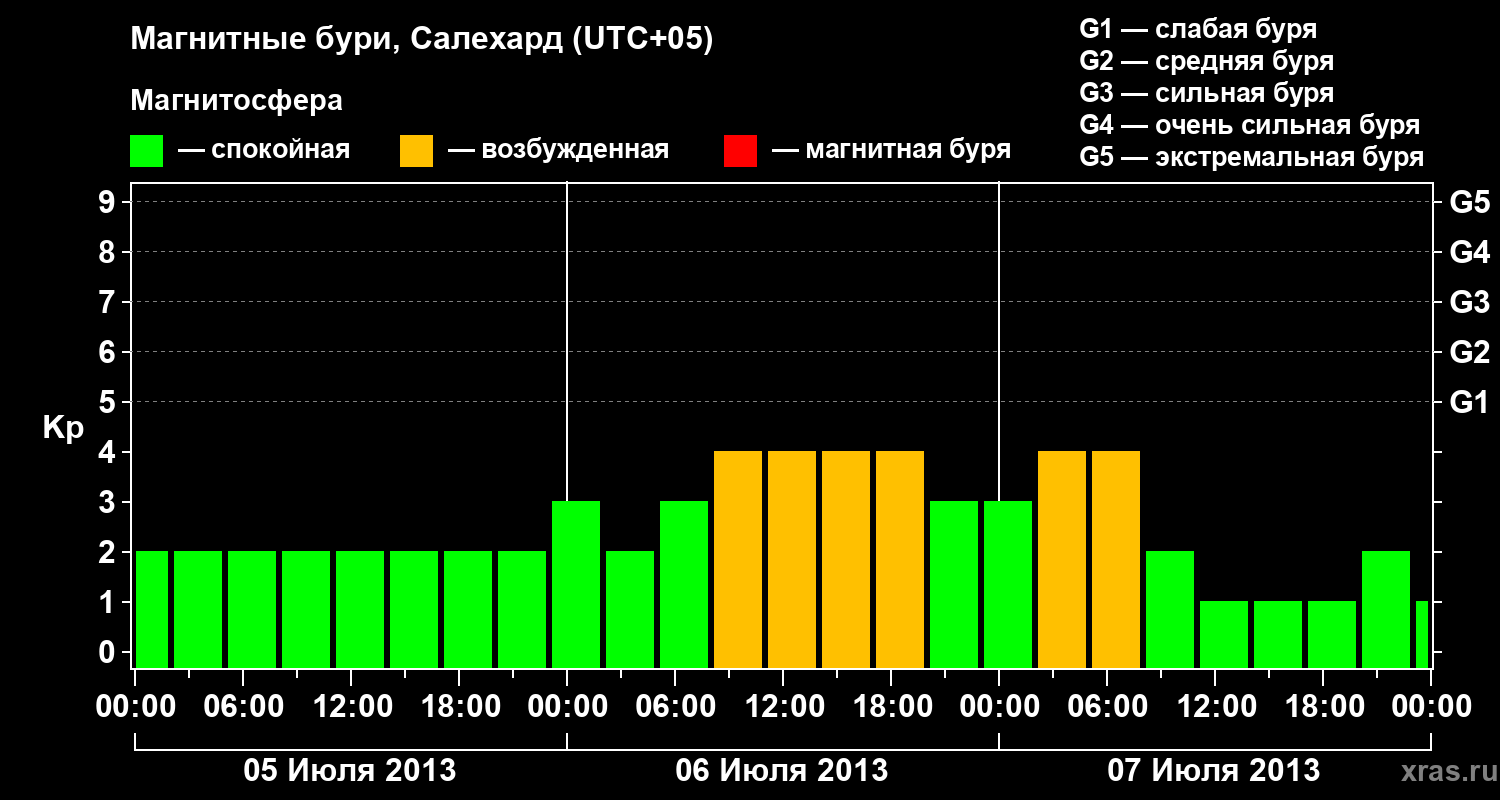Image resolution: width=1500 pixels, height=800 pixels.
Task: Click the orange bar at 03:00–06:00 on 07 Июля
Action: (x=1062, y=559)
